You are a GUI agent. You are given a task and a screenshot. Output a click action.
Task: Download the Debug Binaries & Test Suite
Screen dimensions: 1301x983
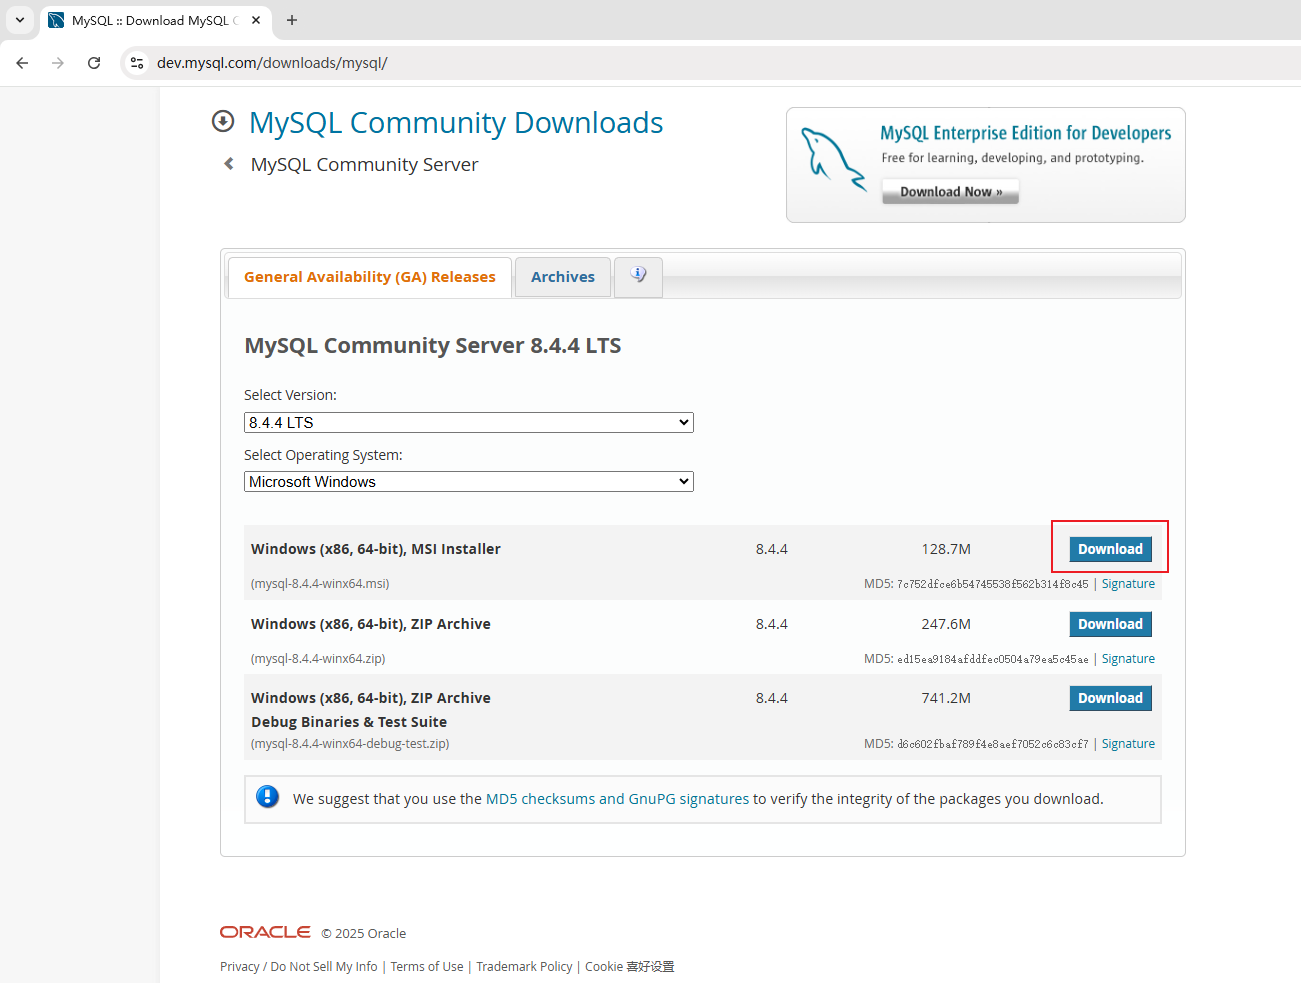coord(1110,698)
